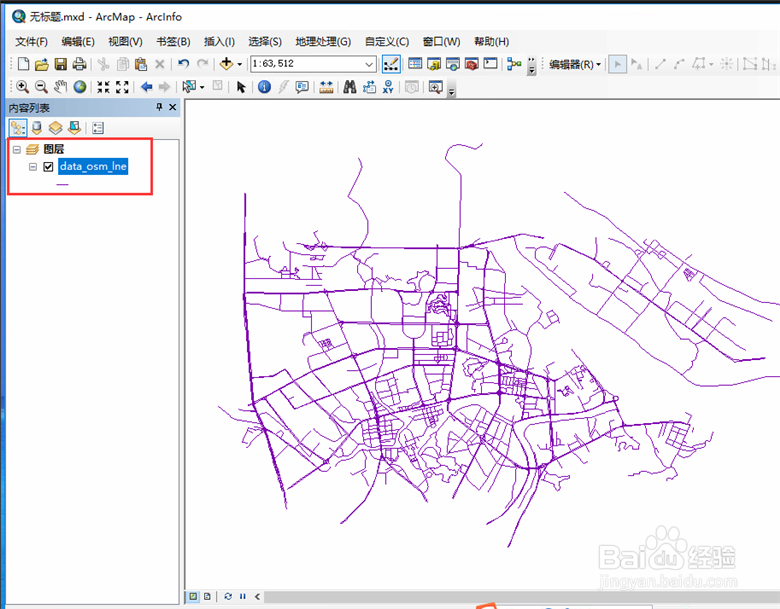Refresh the map display
The width and height of the screenshot is (780, 609).
tap(228, 596)
